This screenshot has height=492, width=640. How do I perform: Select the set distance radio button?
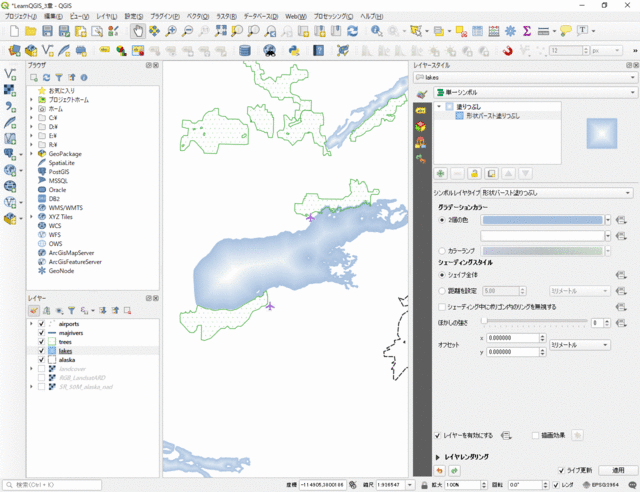tap(442, 291)
